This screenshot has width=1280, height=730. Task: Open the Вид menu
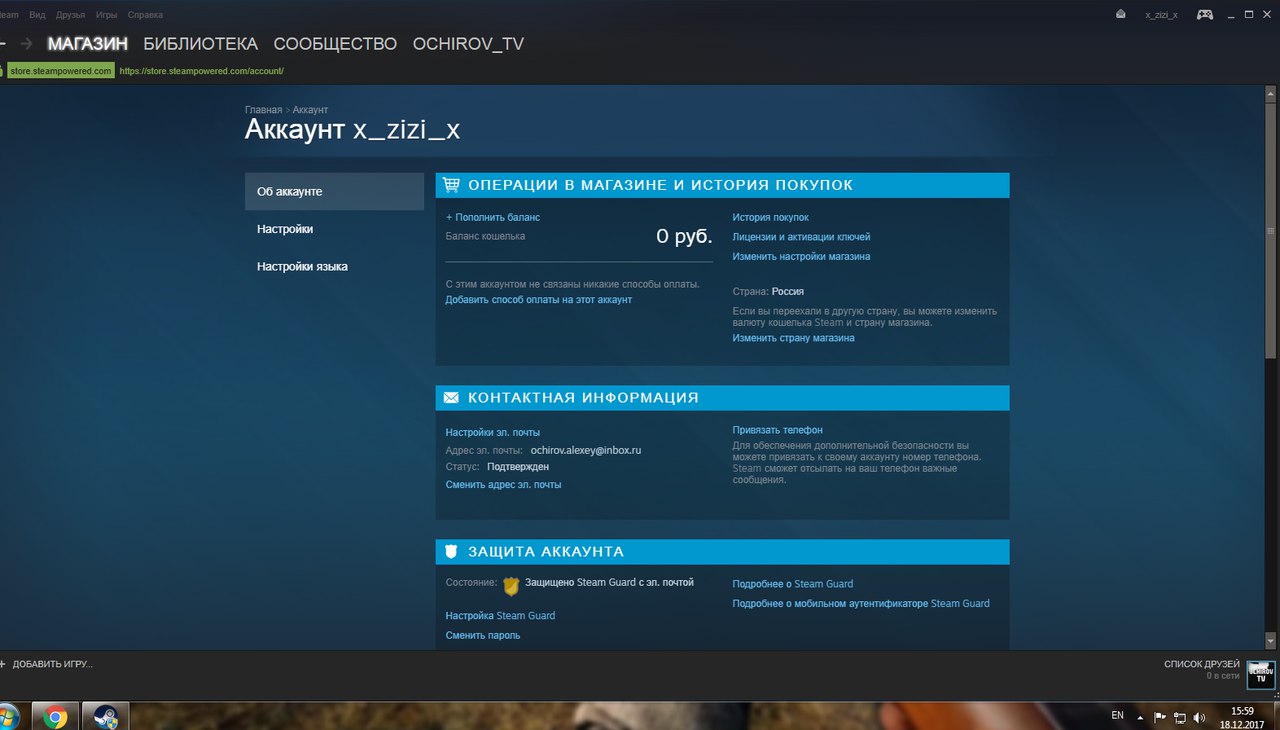coord(38,15)
